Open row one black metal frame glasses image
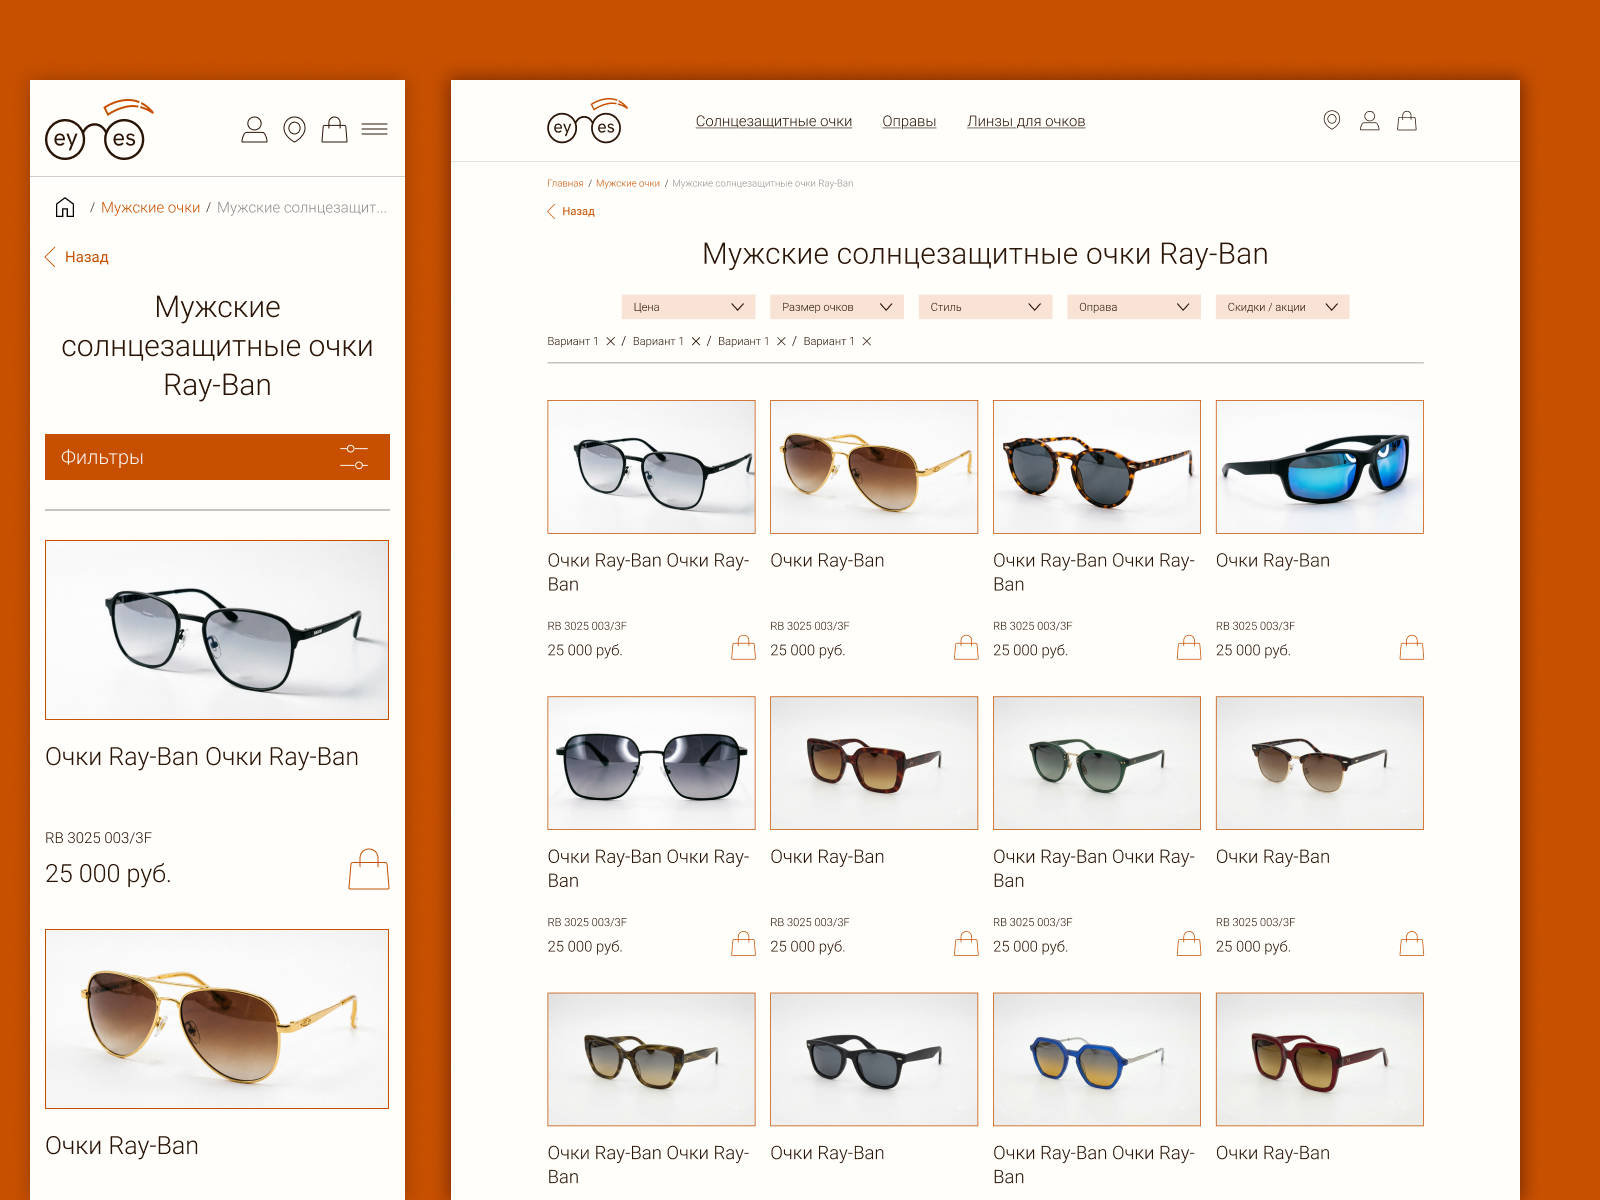The width and height of the screenshot is (1600, 1200). click(x=651, y=467)
